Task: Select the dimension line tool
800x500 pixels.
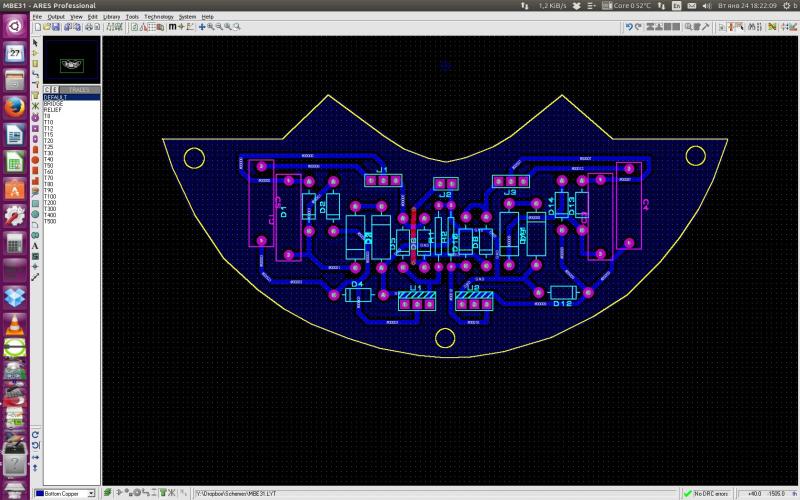Action: (x=35, y=277)
